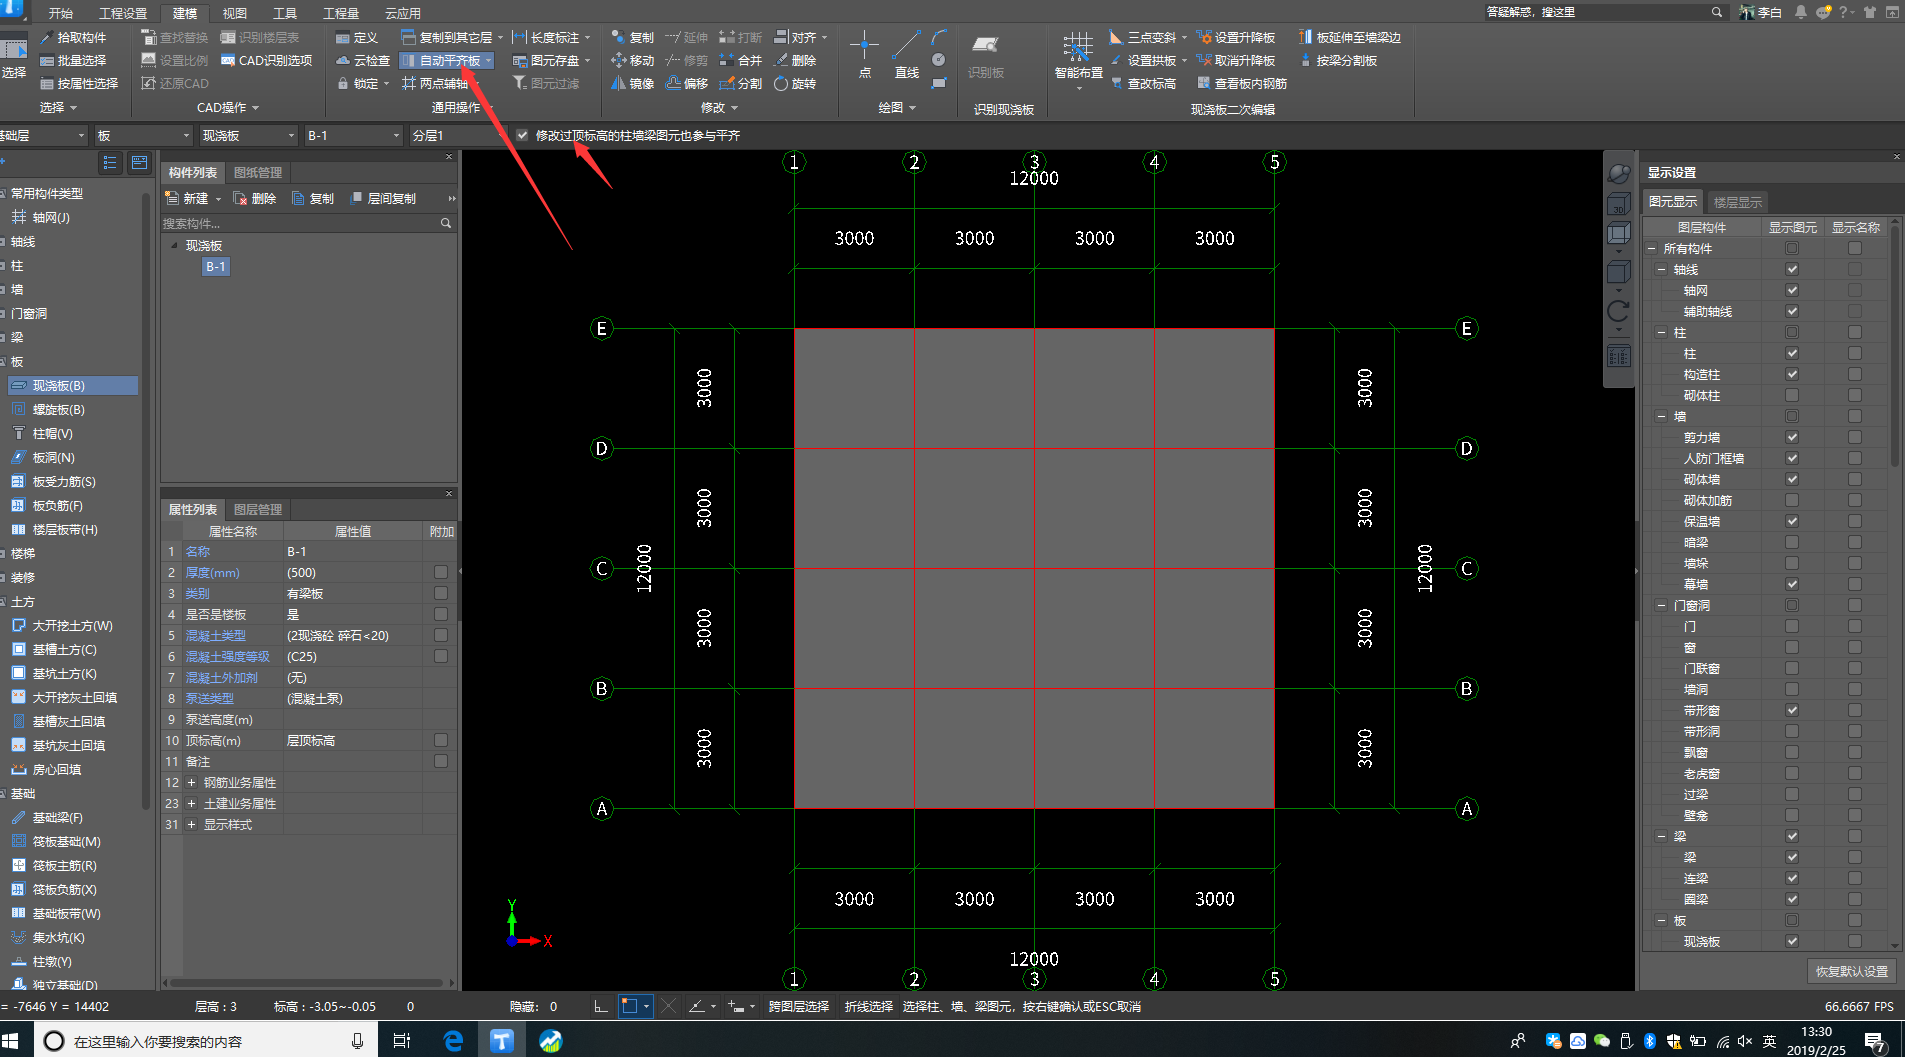1905x1057 pixels.
Task: Toggle the 3D view icon in view toolbar
Action: click(x=1618, y=204)
